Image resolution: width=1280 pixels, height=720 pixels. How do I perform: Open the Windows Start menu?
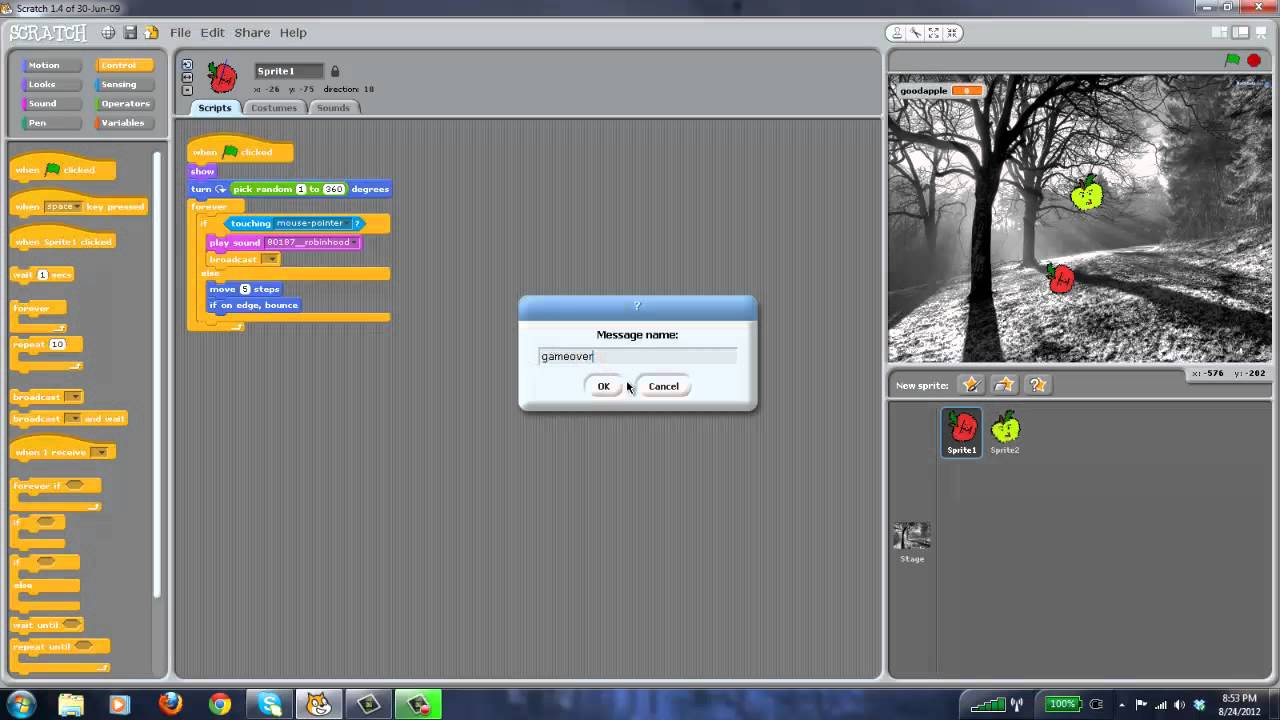pyautogui.click(x=22, y=704)
